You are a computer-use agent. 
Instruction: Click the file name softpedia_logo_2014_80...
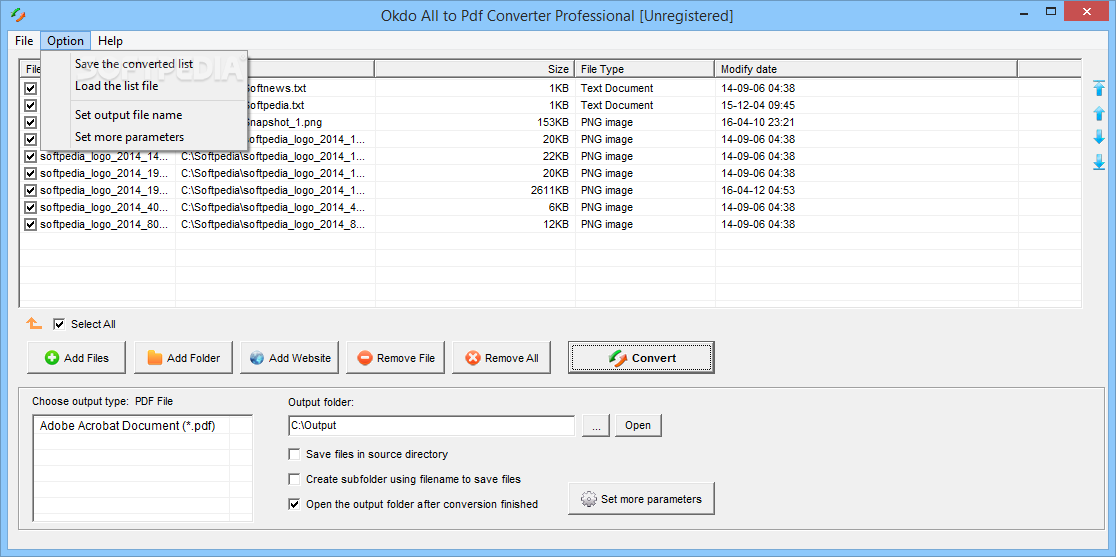pyautogui.click(x=105, y=224)
